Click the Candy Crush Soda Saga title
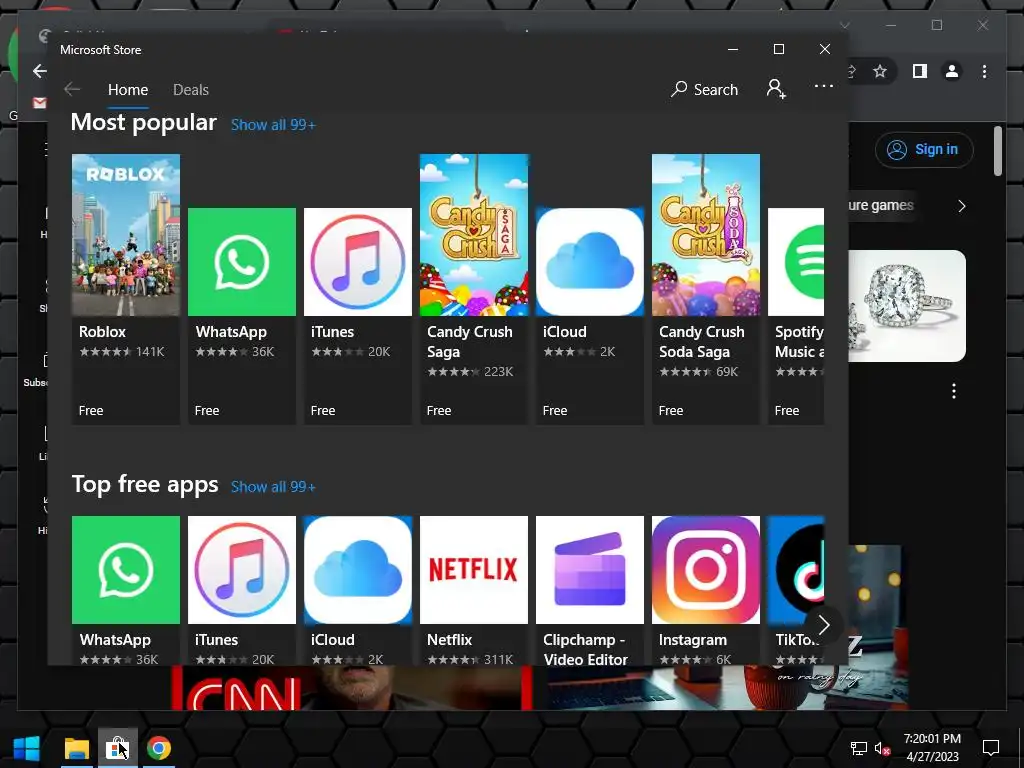 701,342
